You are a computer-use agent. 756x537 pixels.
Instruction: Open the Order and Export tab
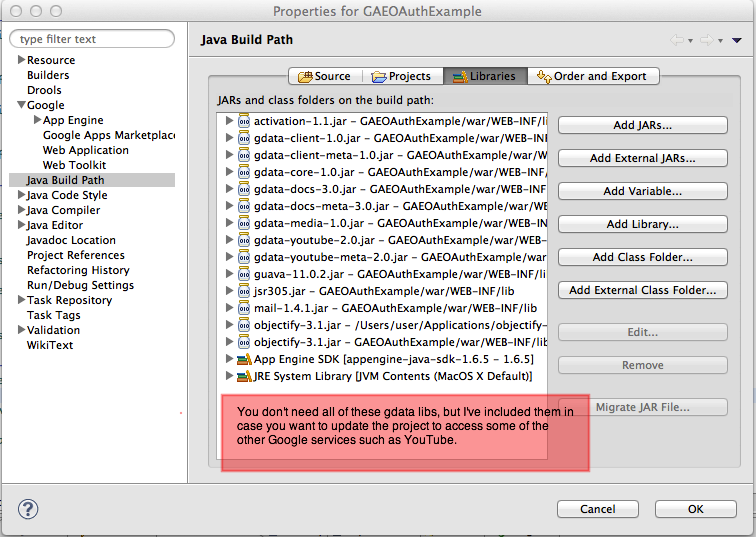593,76
